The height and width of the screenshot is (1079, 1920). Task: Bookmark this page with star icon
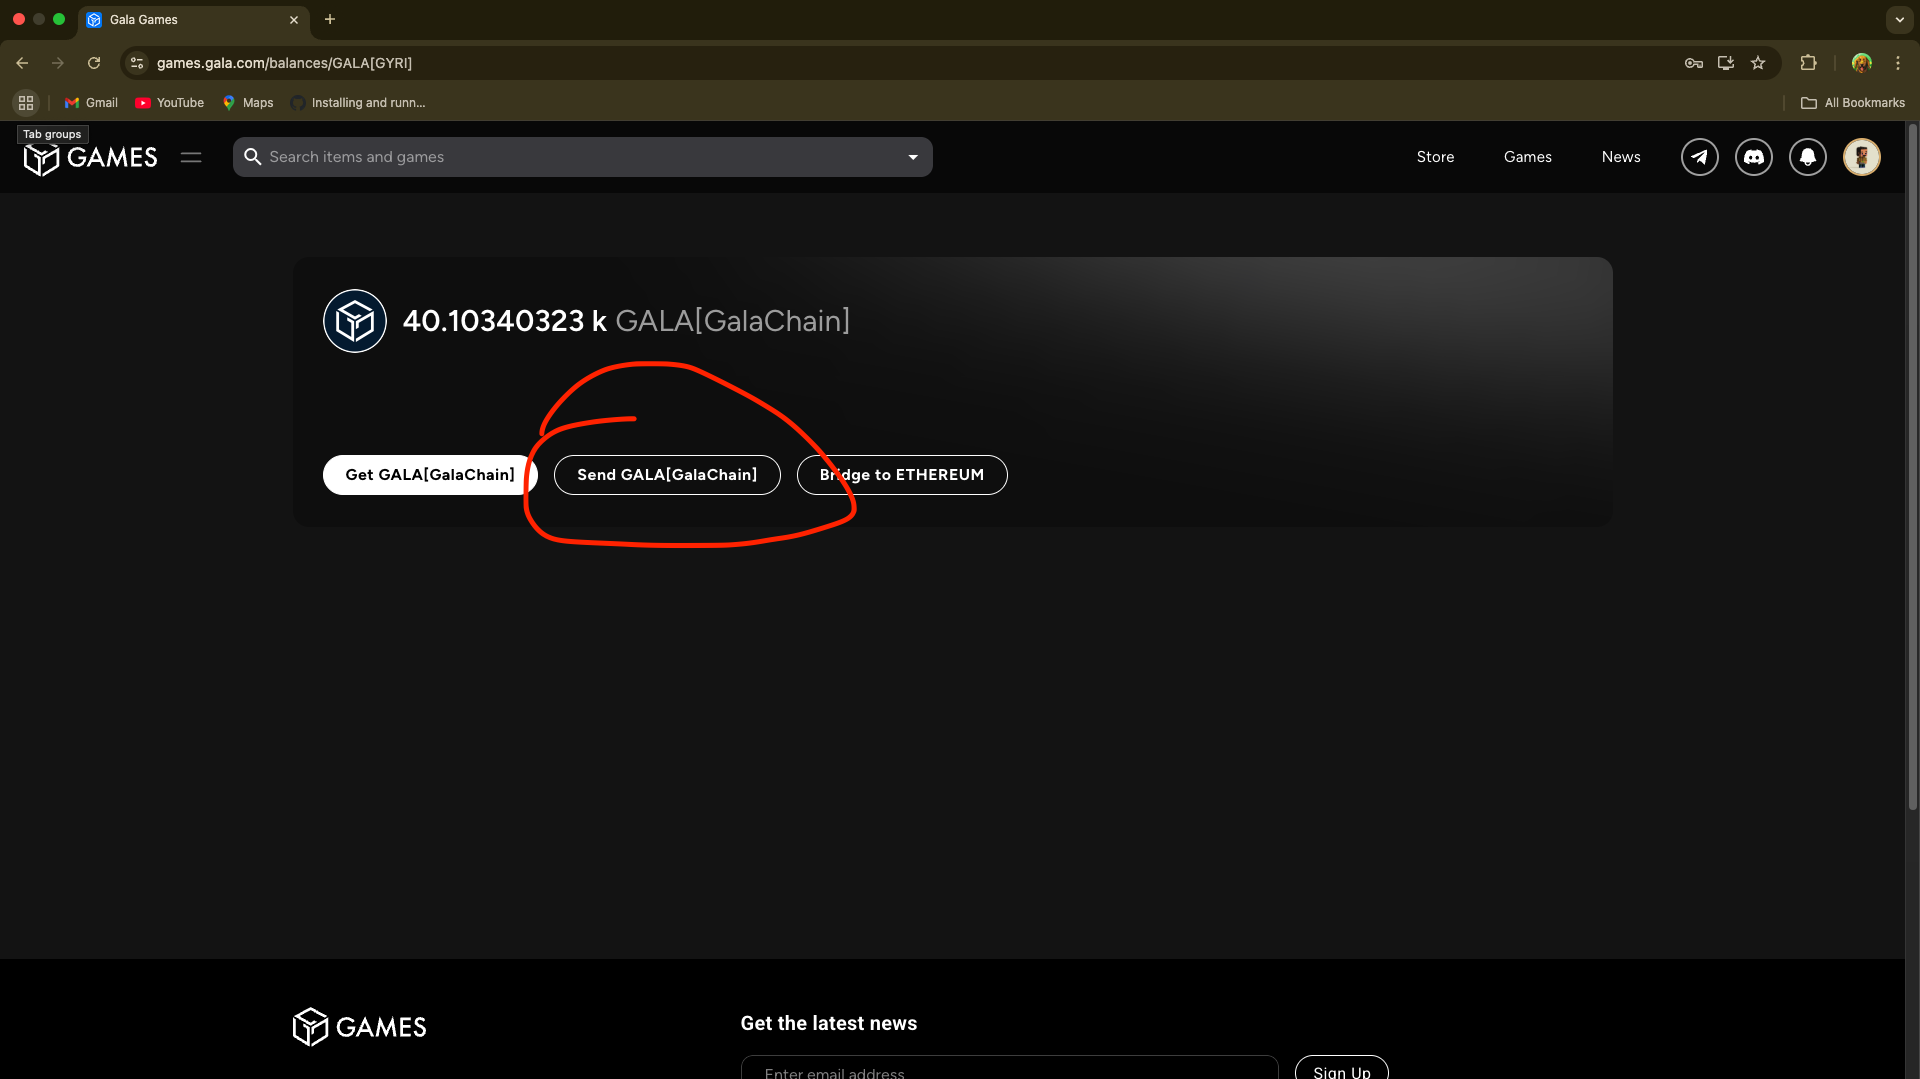[1758, 63]
